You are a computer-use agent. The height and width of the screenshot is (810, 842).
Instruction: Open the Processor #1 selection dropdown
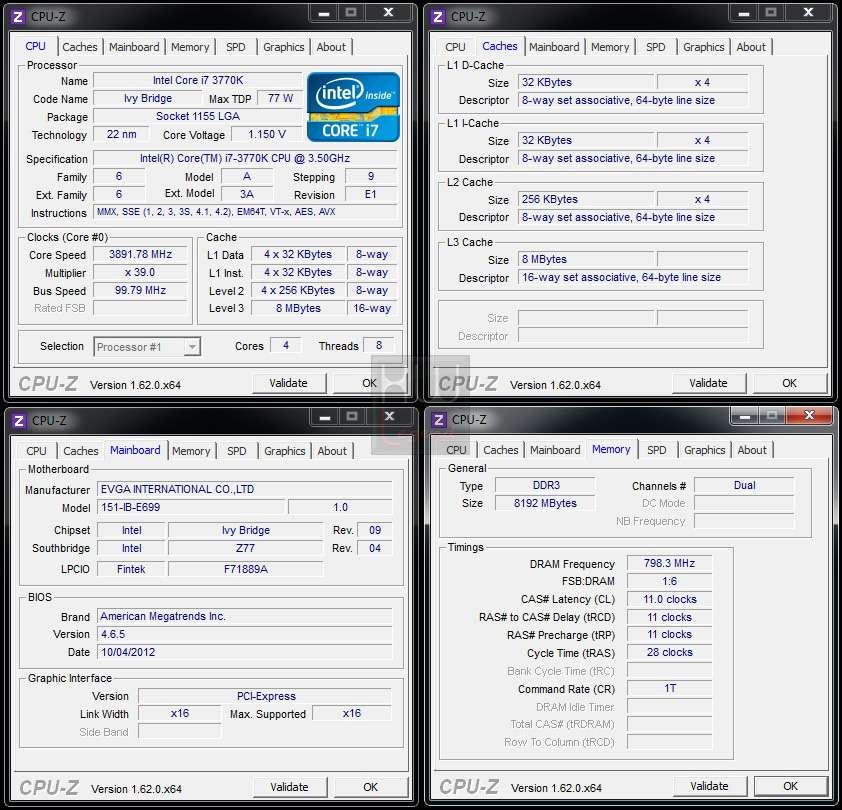[x=147, y=347]
